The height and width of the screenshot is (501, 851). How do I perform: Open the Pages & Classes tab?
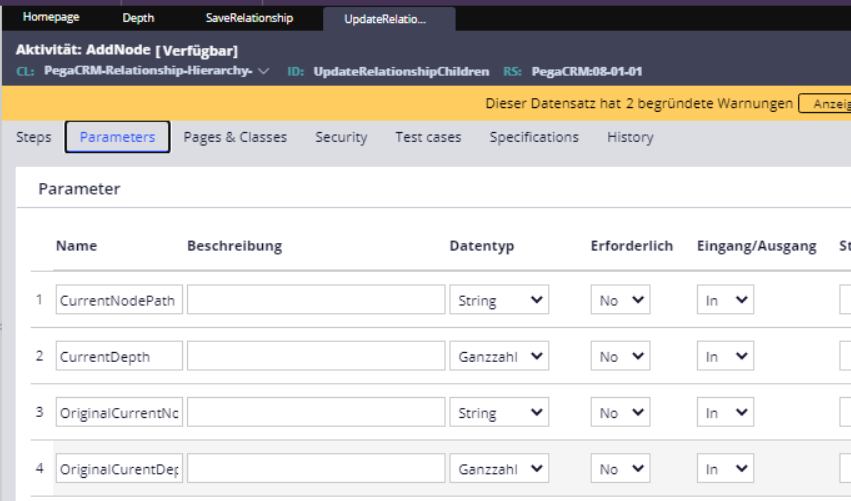click(235, 137)
